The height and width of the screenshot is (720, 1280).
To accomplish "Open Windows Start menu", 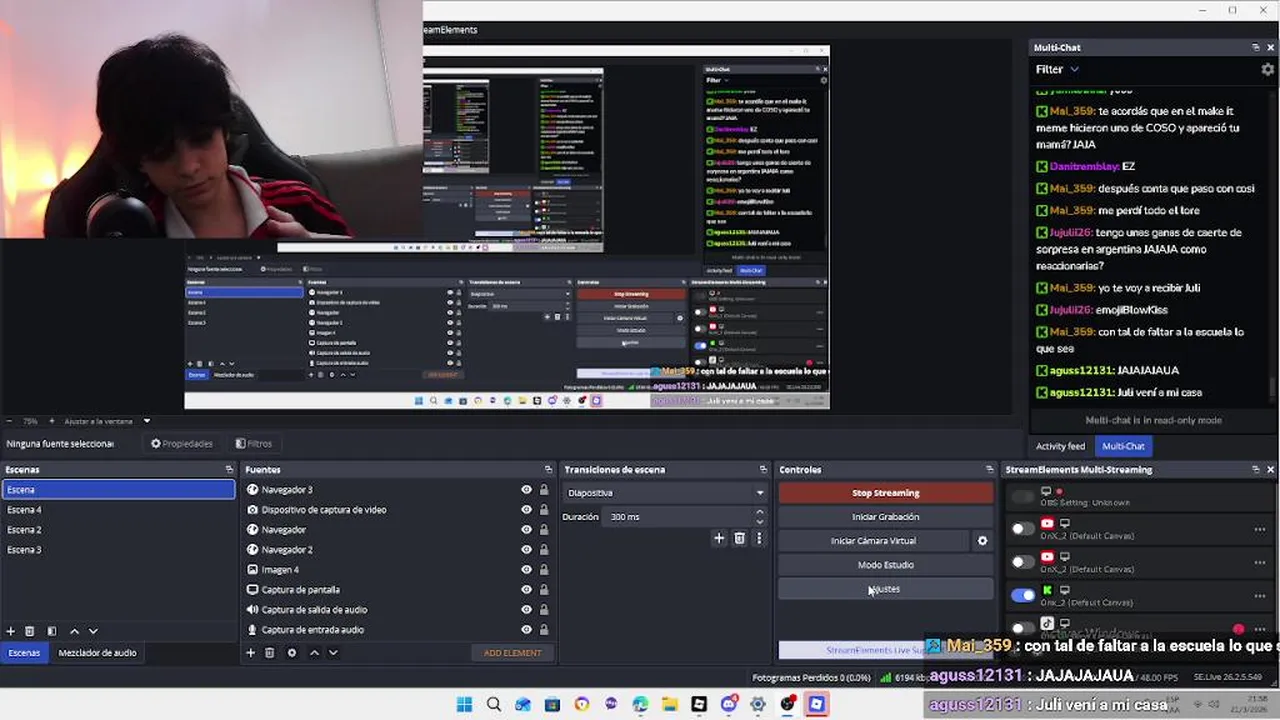I will [x=464, y=705].
